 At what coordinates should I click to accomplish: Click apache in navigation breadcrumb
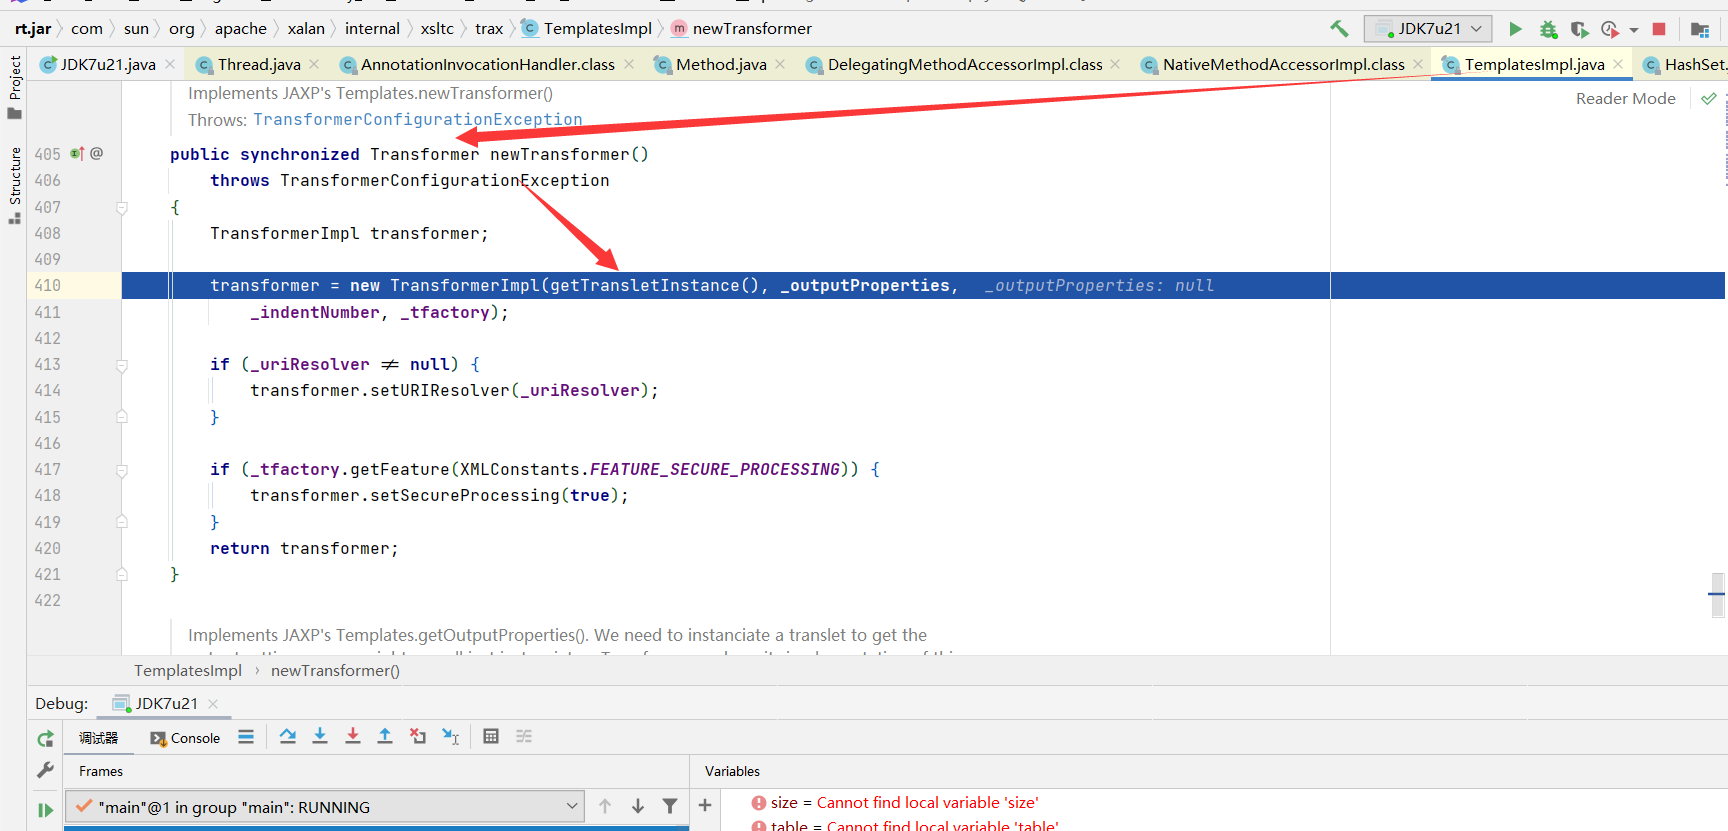click(x=240, y=29)
